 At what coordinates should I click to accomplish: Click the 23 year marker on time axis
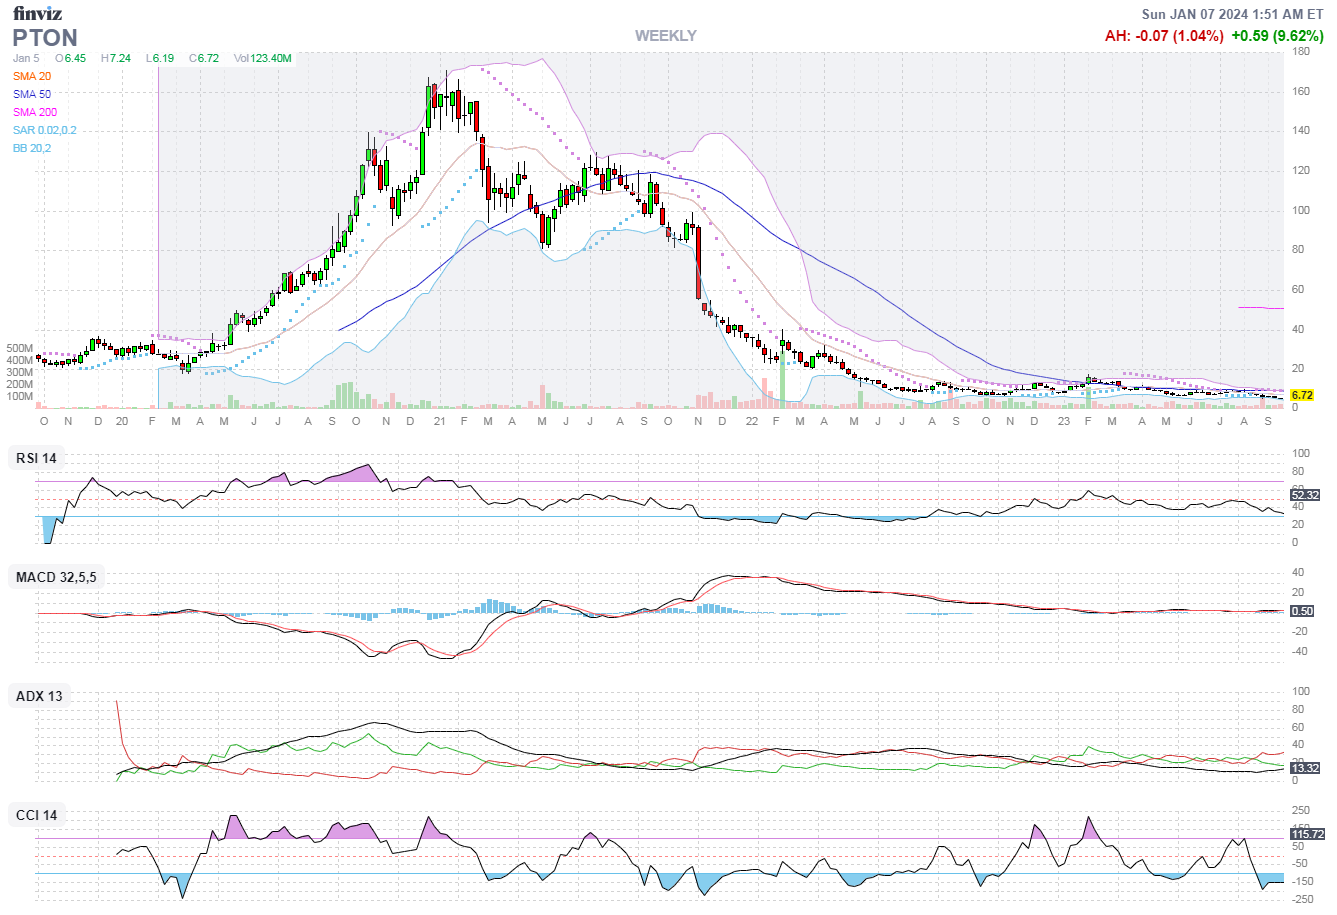(x=1064, y=421)
